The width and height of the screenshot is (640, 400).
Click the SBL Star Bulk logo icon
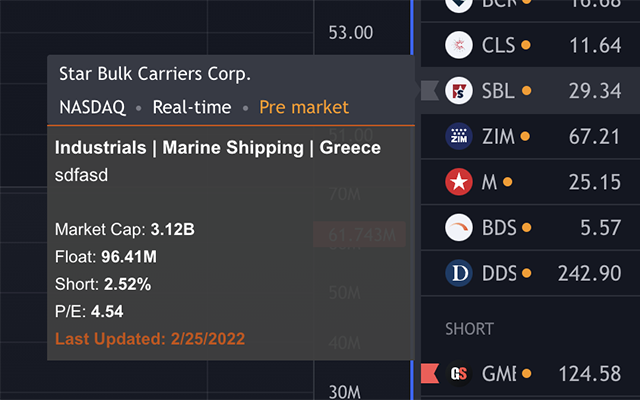tap(459, 91)
